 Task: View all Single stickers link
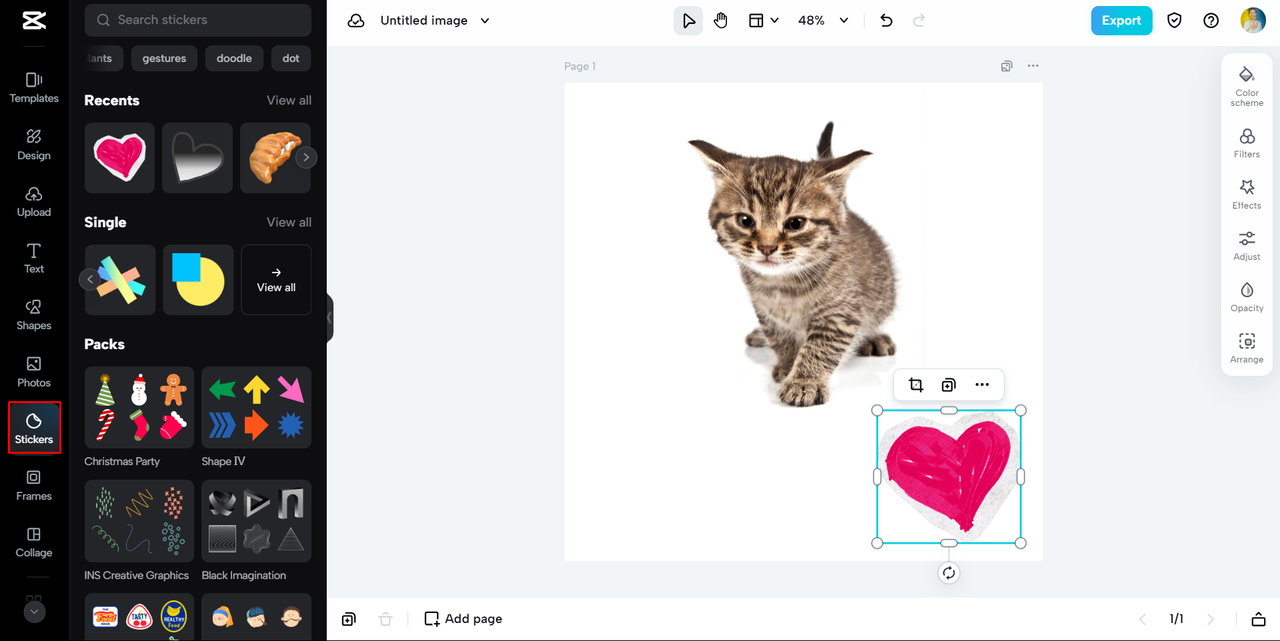coord(289,222)
